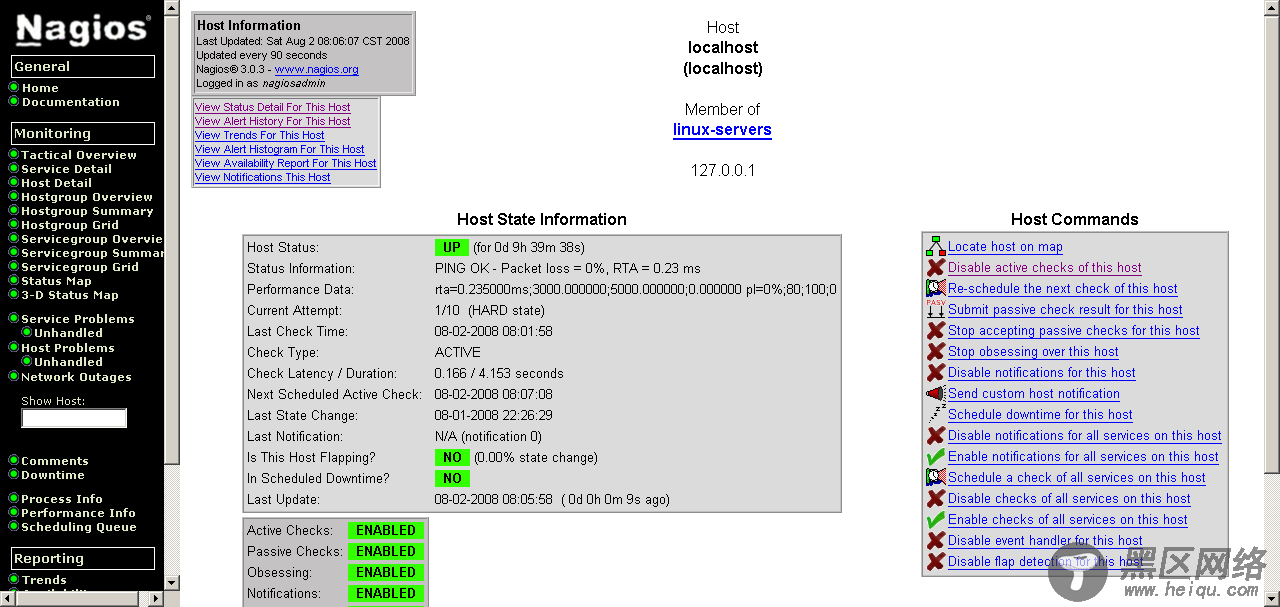Click the green bullet next to Service Problems
The height and width of the screenshot is (607, 1280).
tap(14, 319)
